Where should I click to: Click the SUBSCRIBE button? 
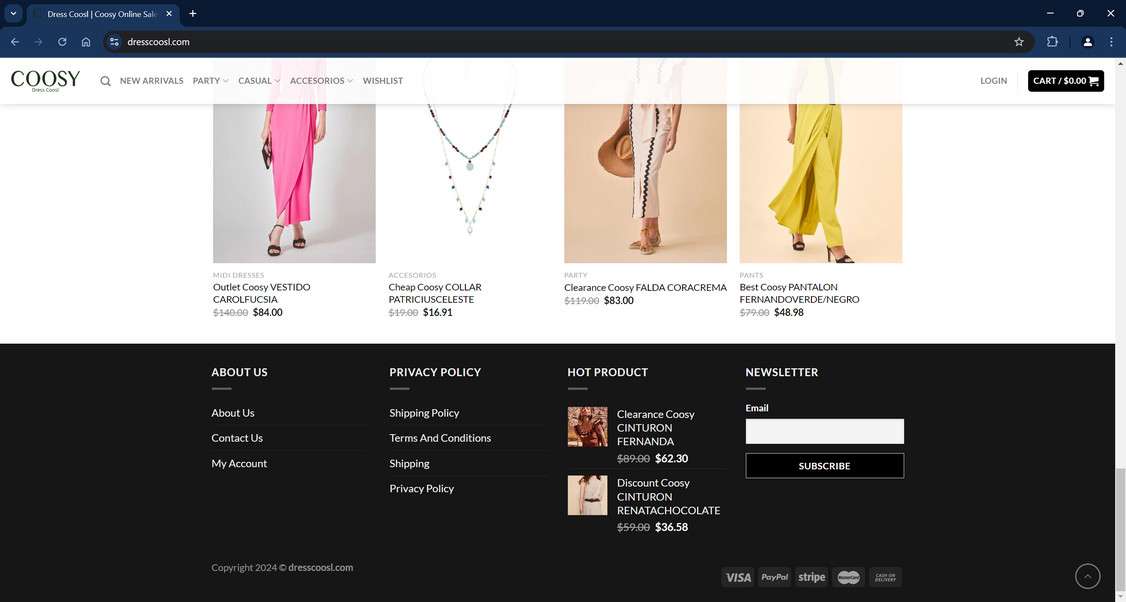pyautogui.click(x=824, y=466)
